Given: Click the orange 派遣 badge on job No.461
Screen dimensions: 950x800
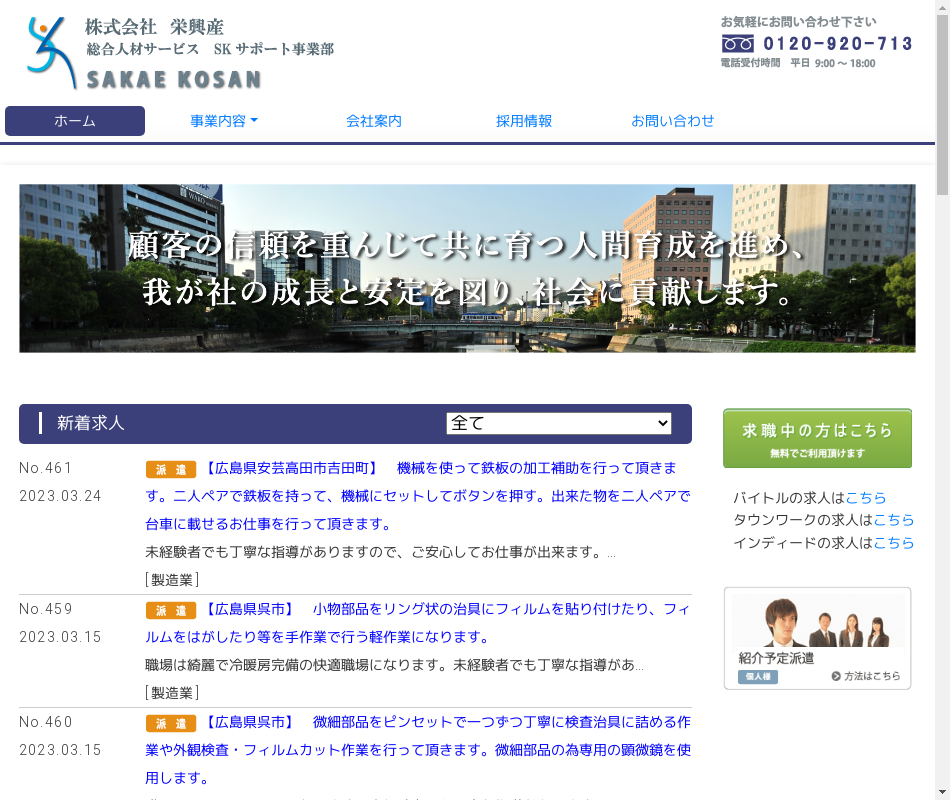Looking at the screenshot, I should point(170,469).
